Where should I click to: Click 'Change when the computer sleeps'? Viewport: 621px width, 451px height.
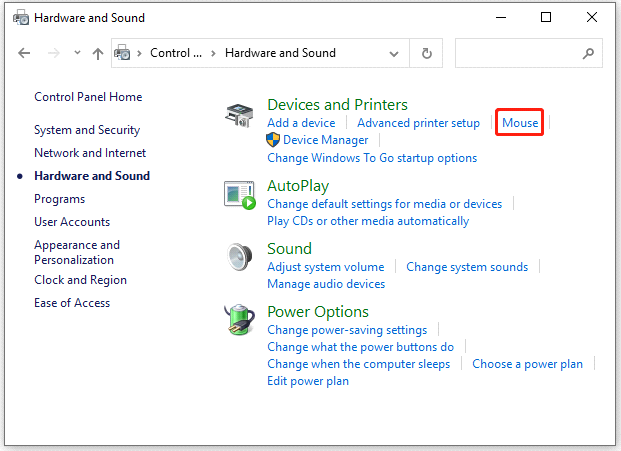tap(358, 364)
